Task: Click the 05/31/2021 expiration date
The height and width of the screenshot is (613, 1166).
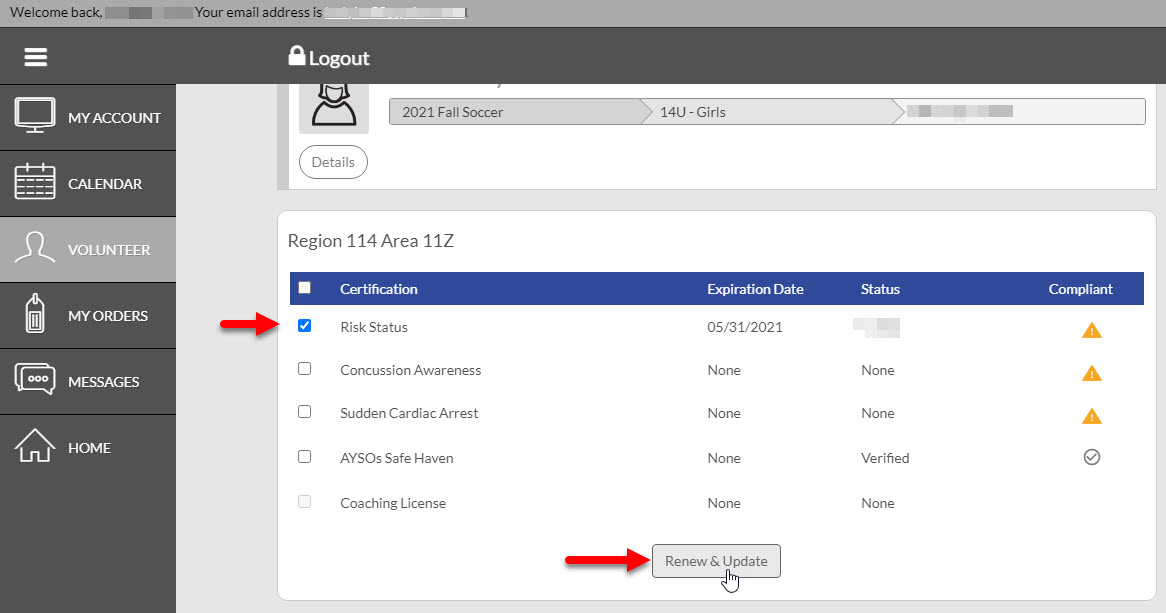Action: click(x=745, y=327)
